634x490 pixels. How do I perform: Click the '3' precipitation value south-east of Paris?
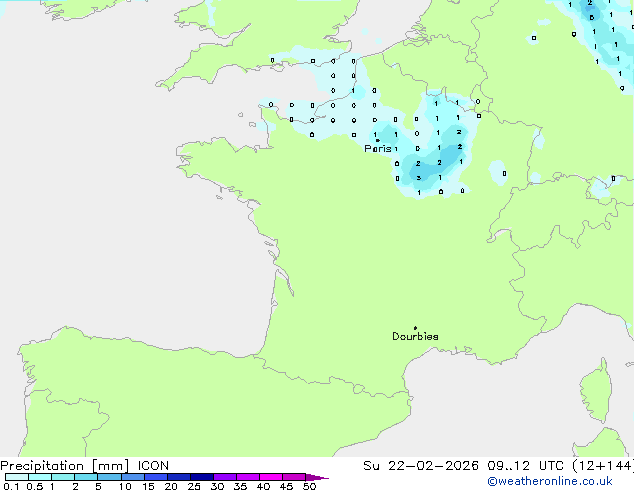click(x=418, y=177)
